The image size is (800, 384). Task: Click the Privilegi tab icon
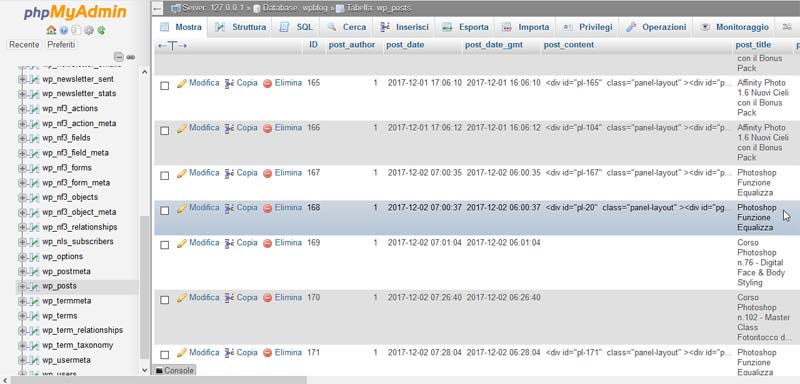coord(567,28)
